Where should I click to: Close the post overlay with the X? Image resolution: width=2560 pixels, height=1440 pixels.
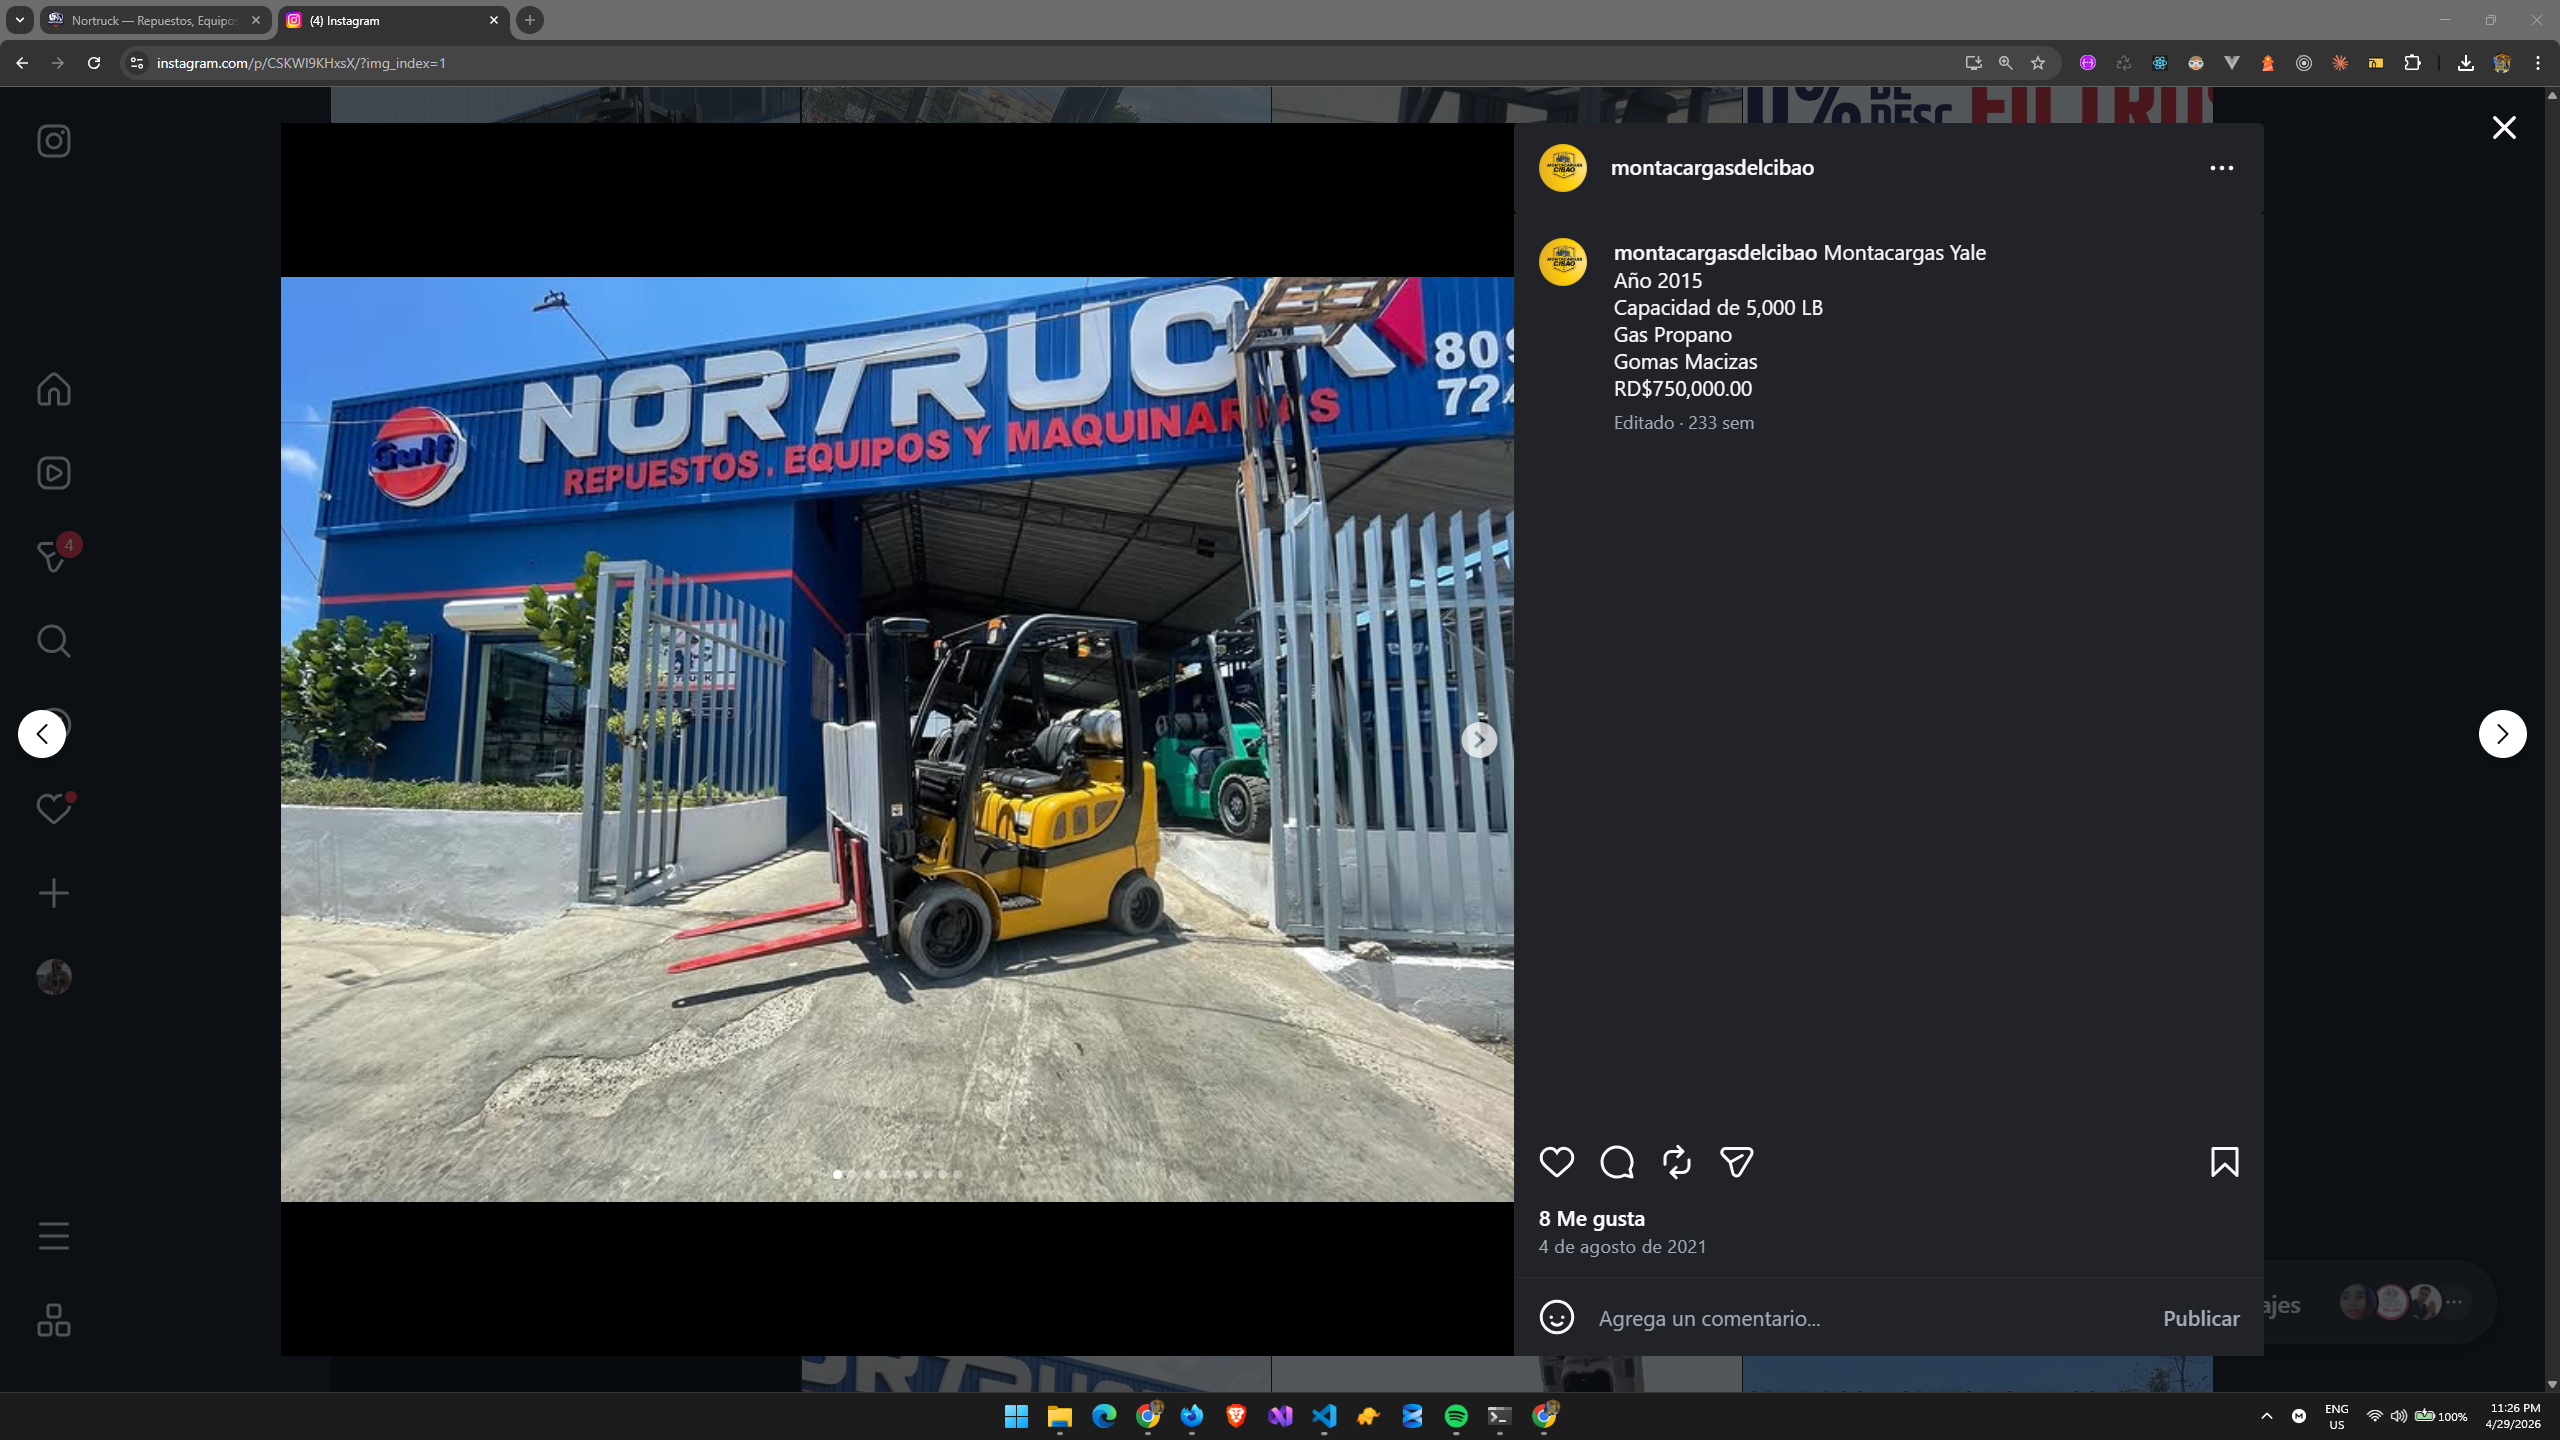(x=2504, y=127)
